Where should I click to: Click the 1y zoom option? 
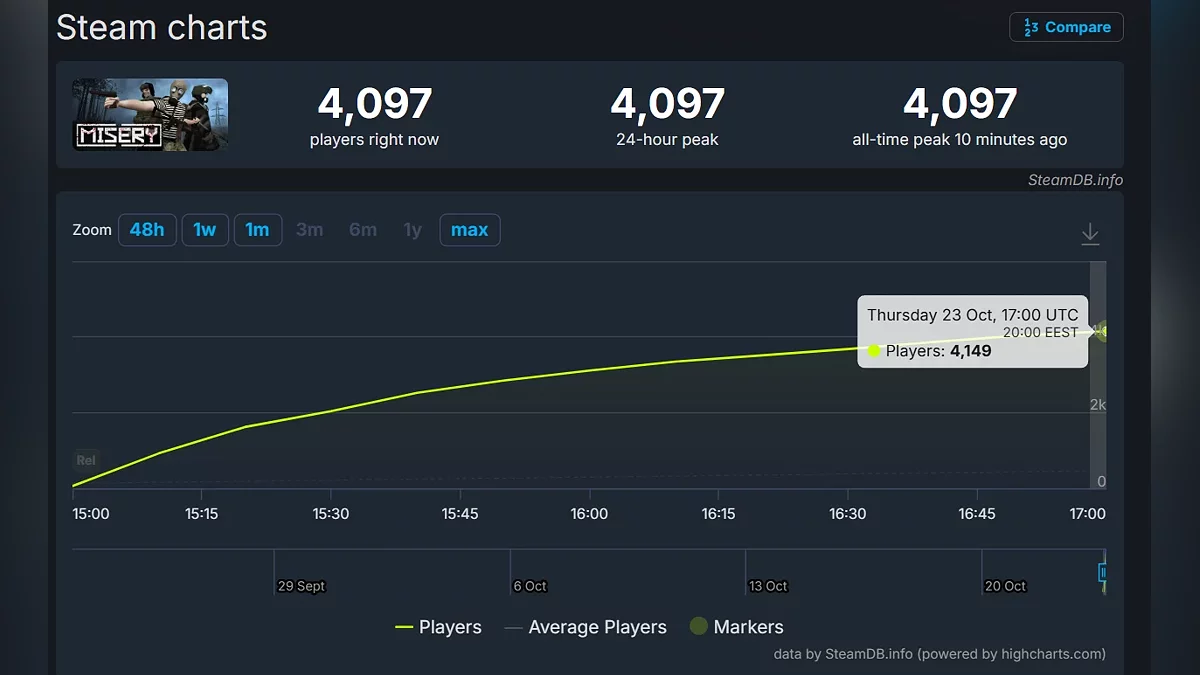412,230
